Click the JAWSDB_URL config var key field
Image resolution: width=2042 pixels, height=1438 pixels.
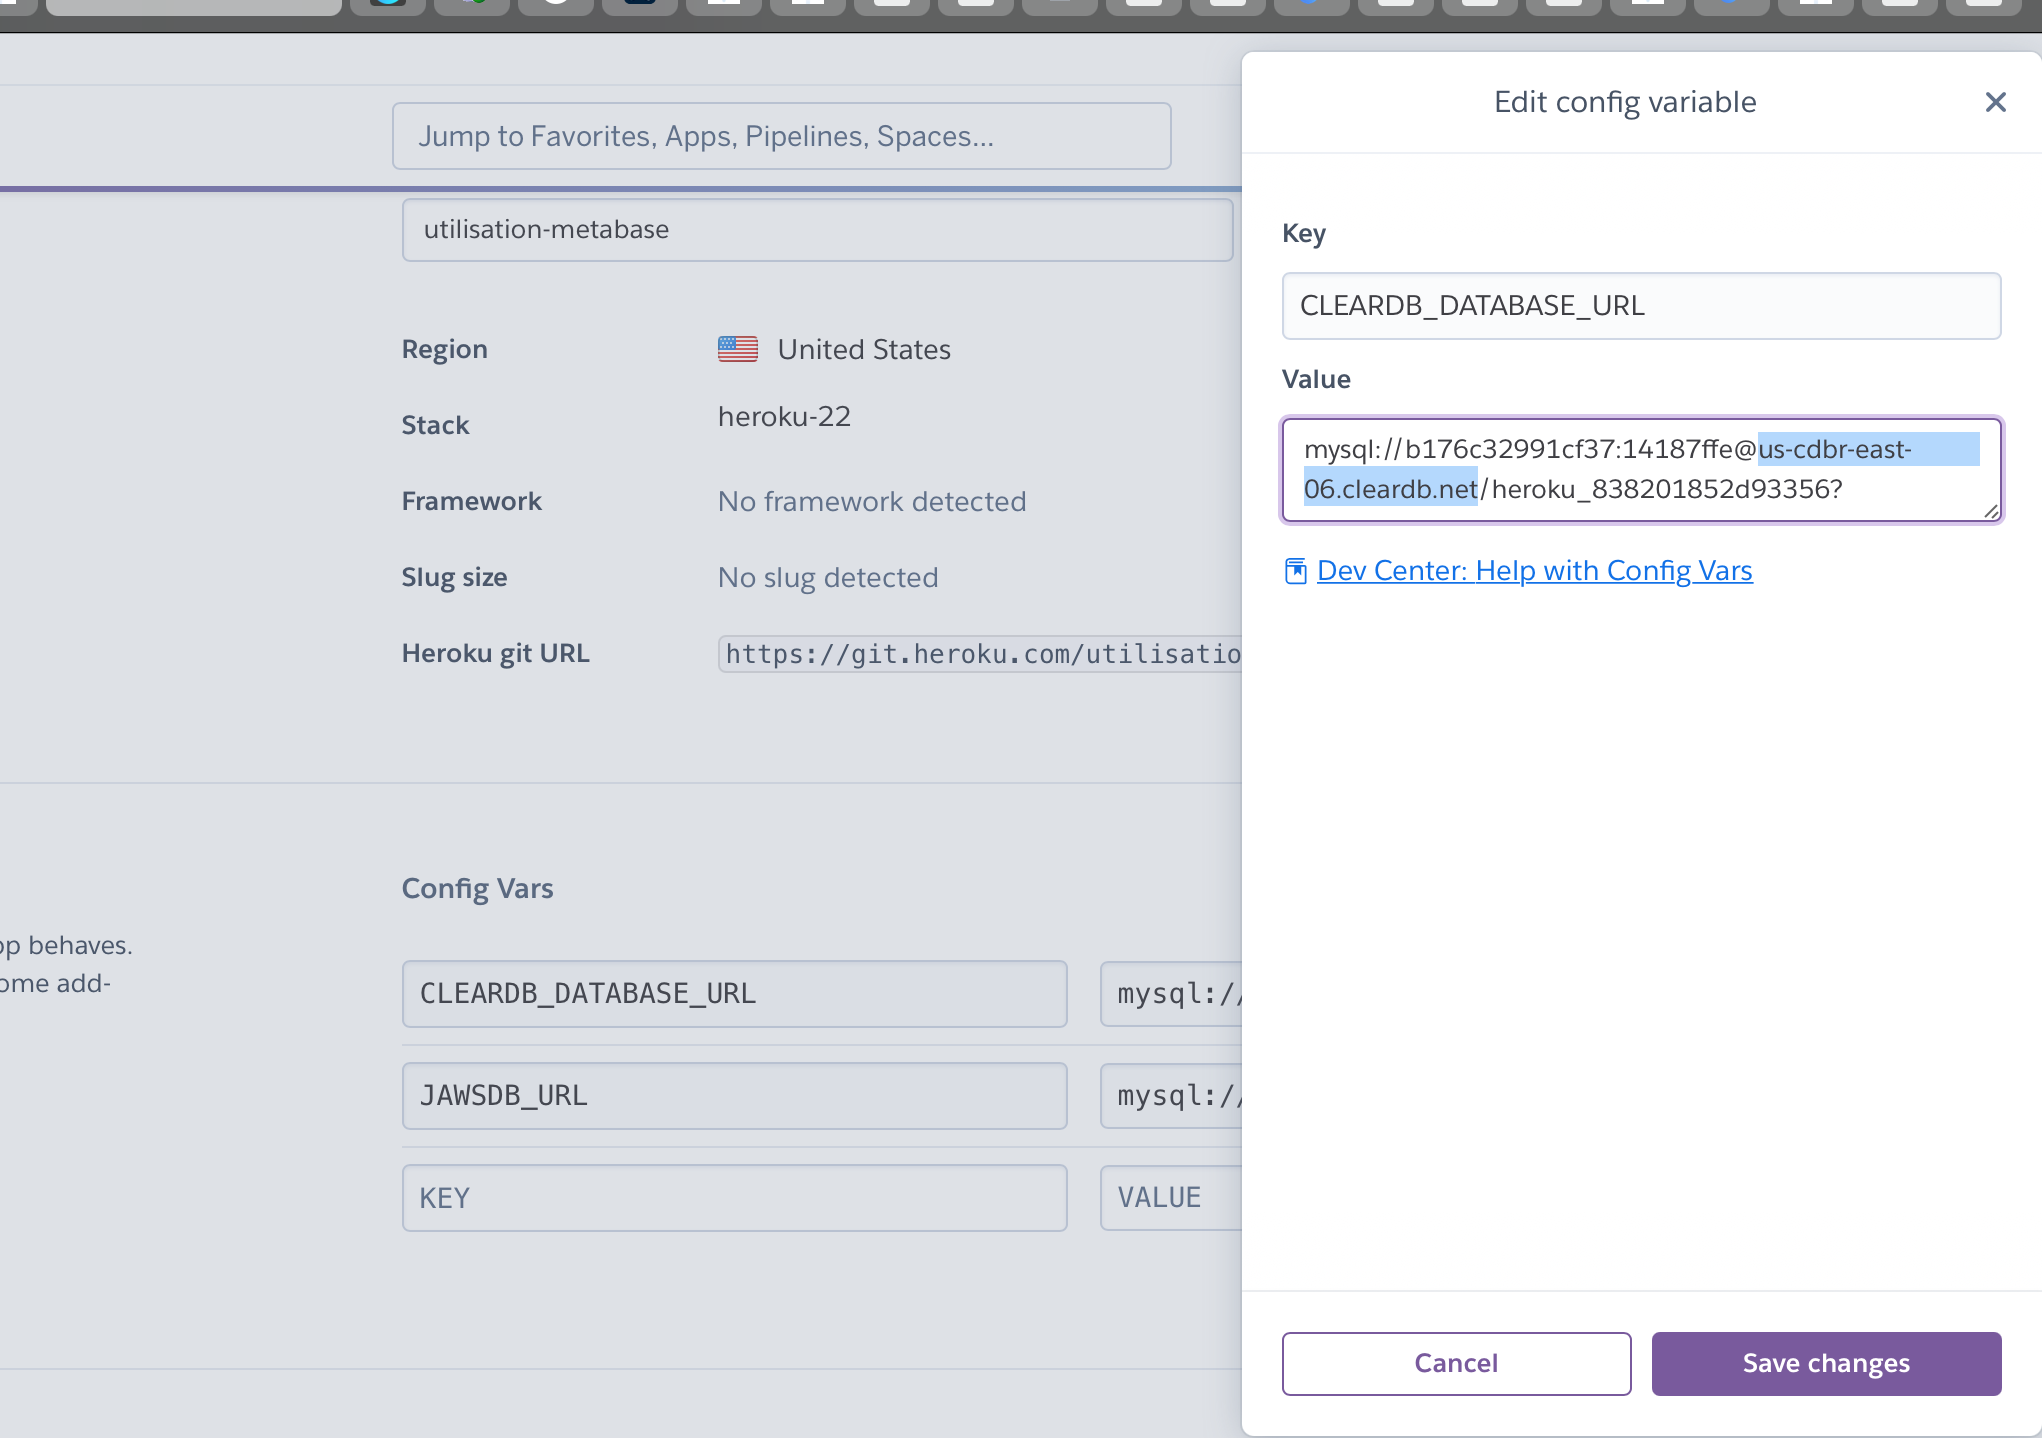click(734, 1096)
